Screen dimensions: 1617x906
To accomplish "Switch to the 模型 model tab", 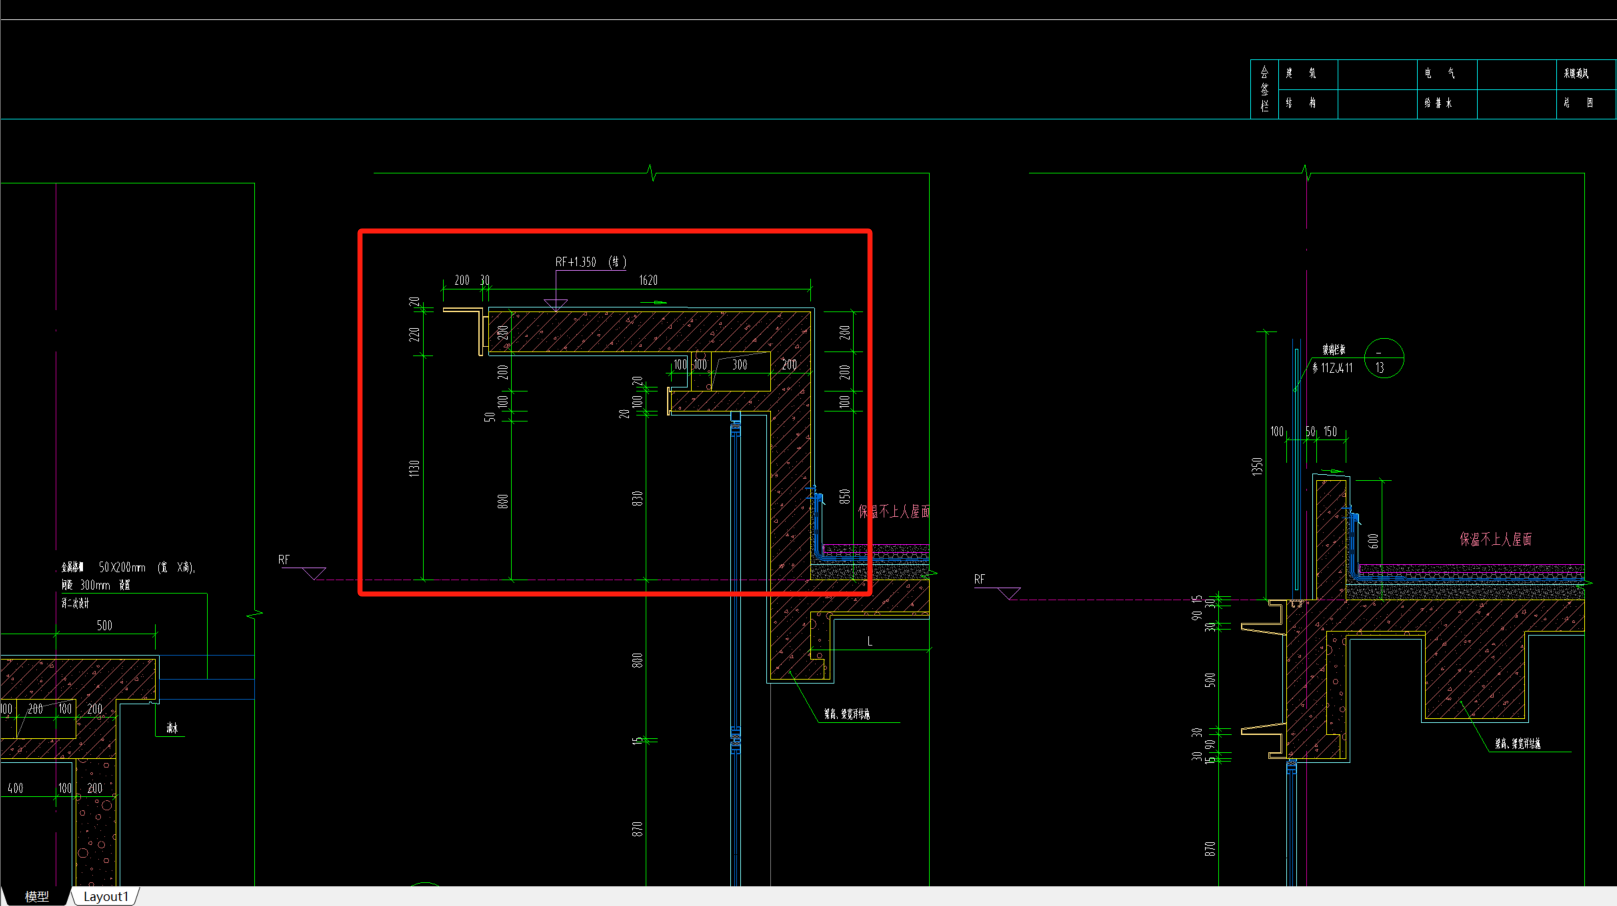I will tap(37, 897).
